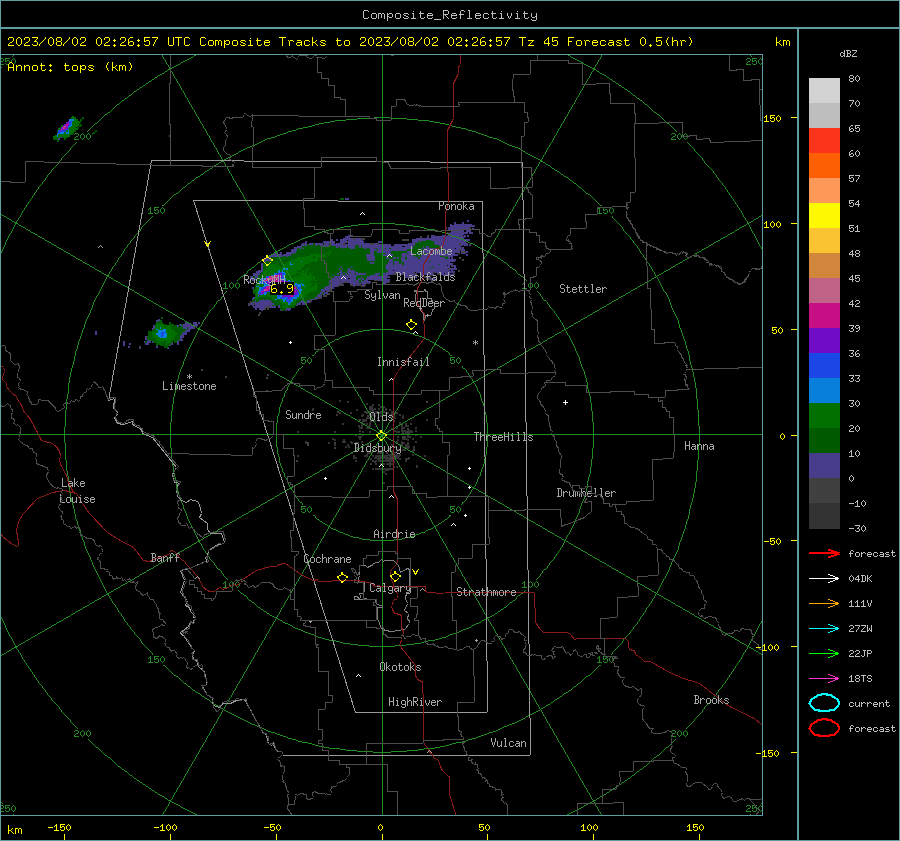Click the Drumheller city label
Viewport: 900px width, 841px height.
tap(586, 493)
